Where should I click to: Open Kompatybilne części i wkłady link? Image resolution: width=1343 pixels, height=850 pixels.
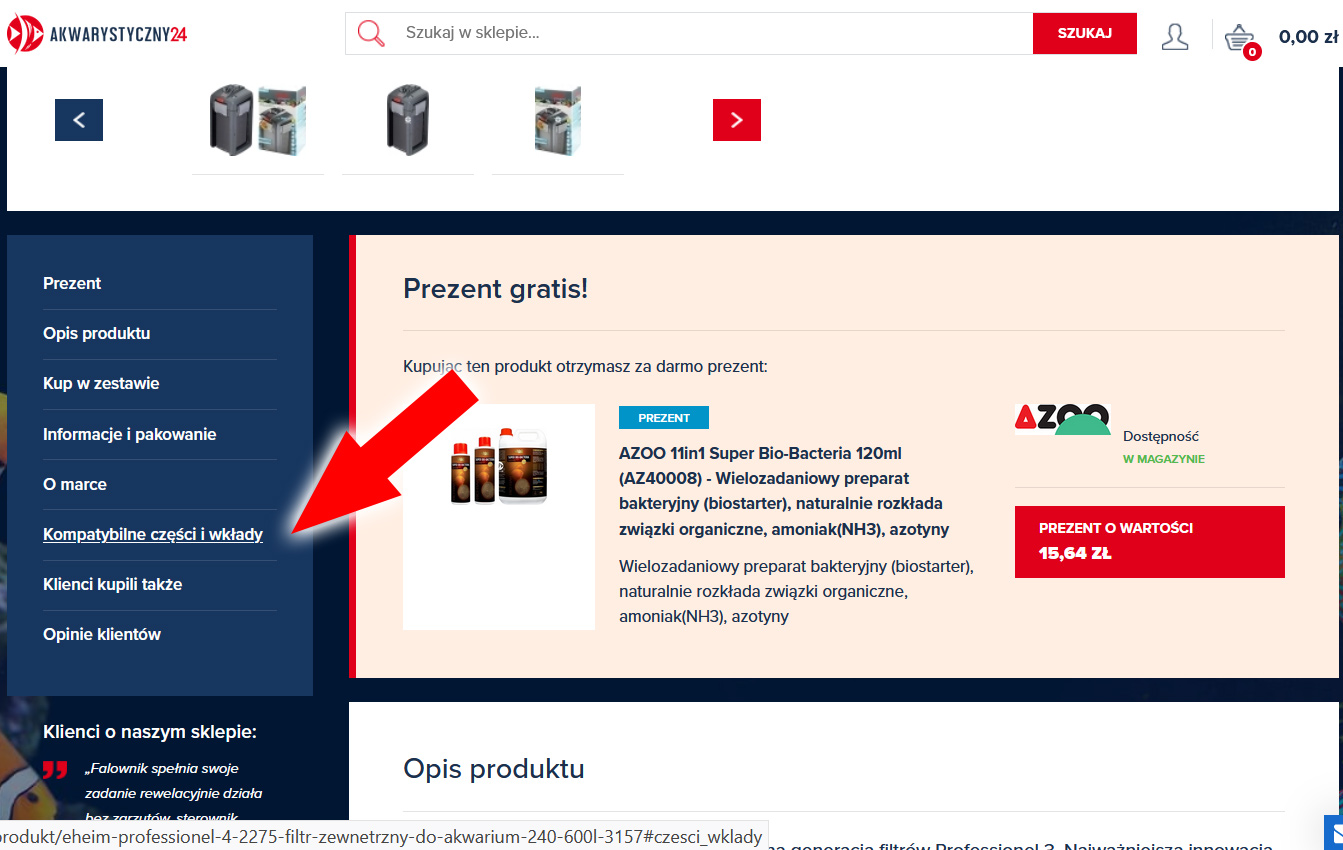point(153,534)
